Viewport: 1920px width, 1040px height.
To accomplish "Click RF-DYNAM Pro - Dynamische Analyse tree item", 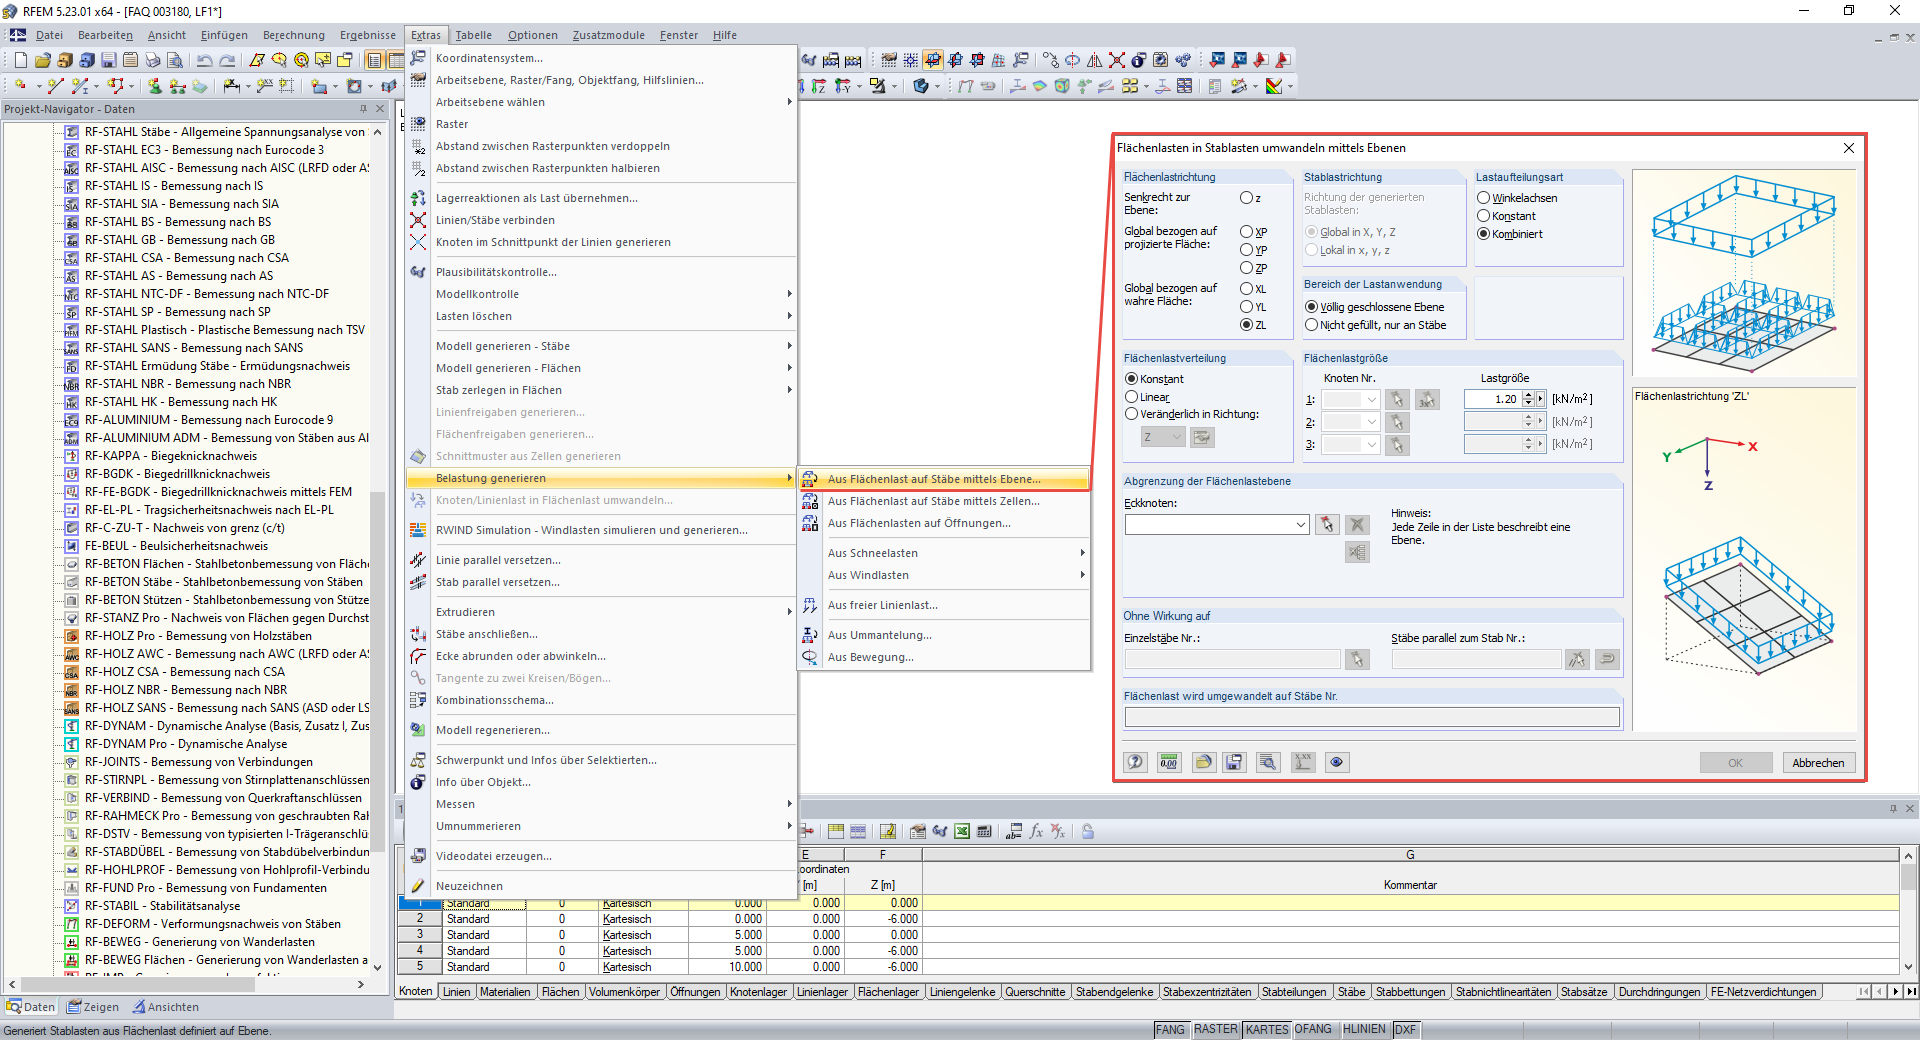I will point(186,744).
